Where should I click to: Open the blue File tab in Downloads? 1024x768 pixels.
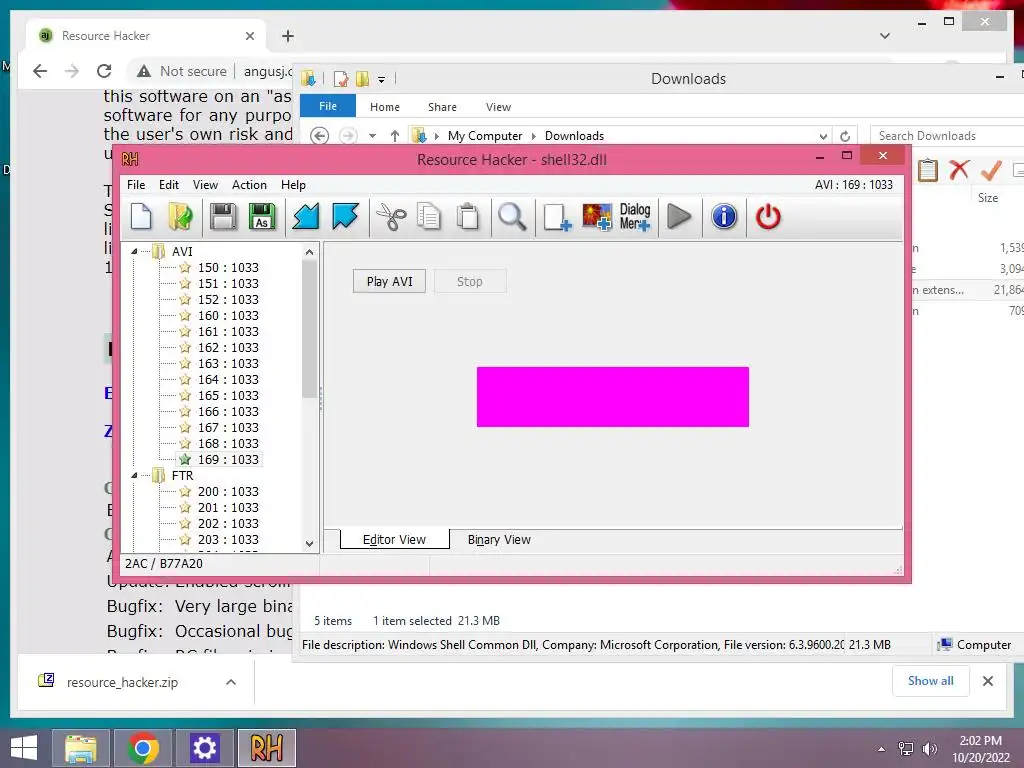tap(328, 106)
